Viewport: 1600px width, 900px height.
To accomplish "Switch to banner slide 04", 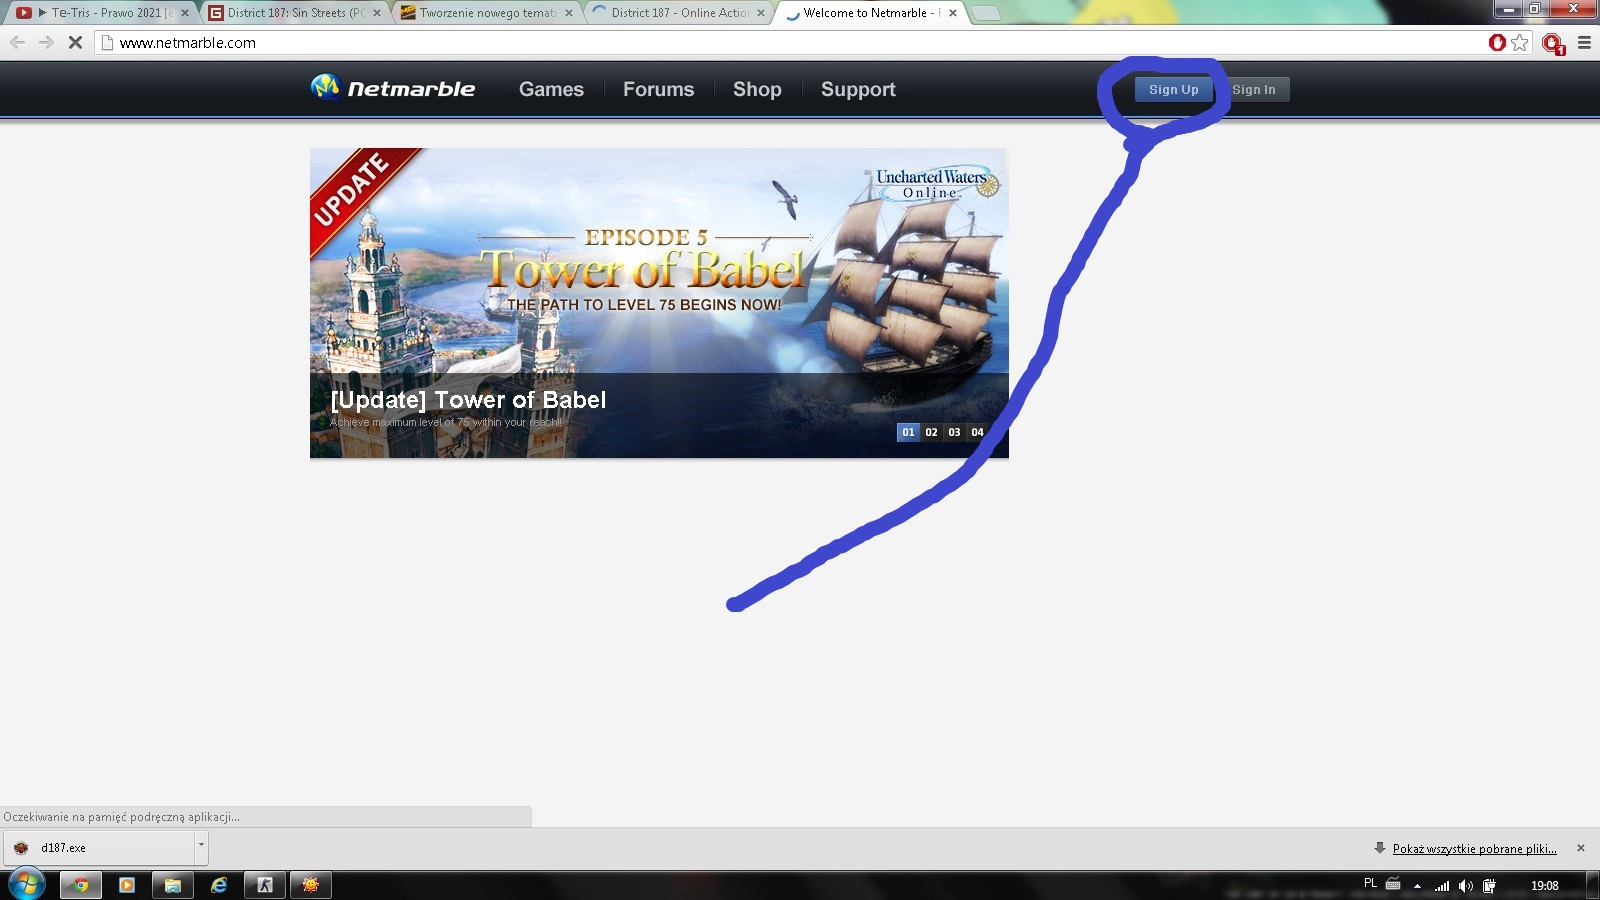I will pyautogui.click(x=977, y=432).
